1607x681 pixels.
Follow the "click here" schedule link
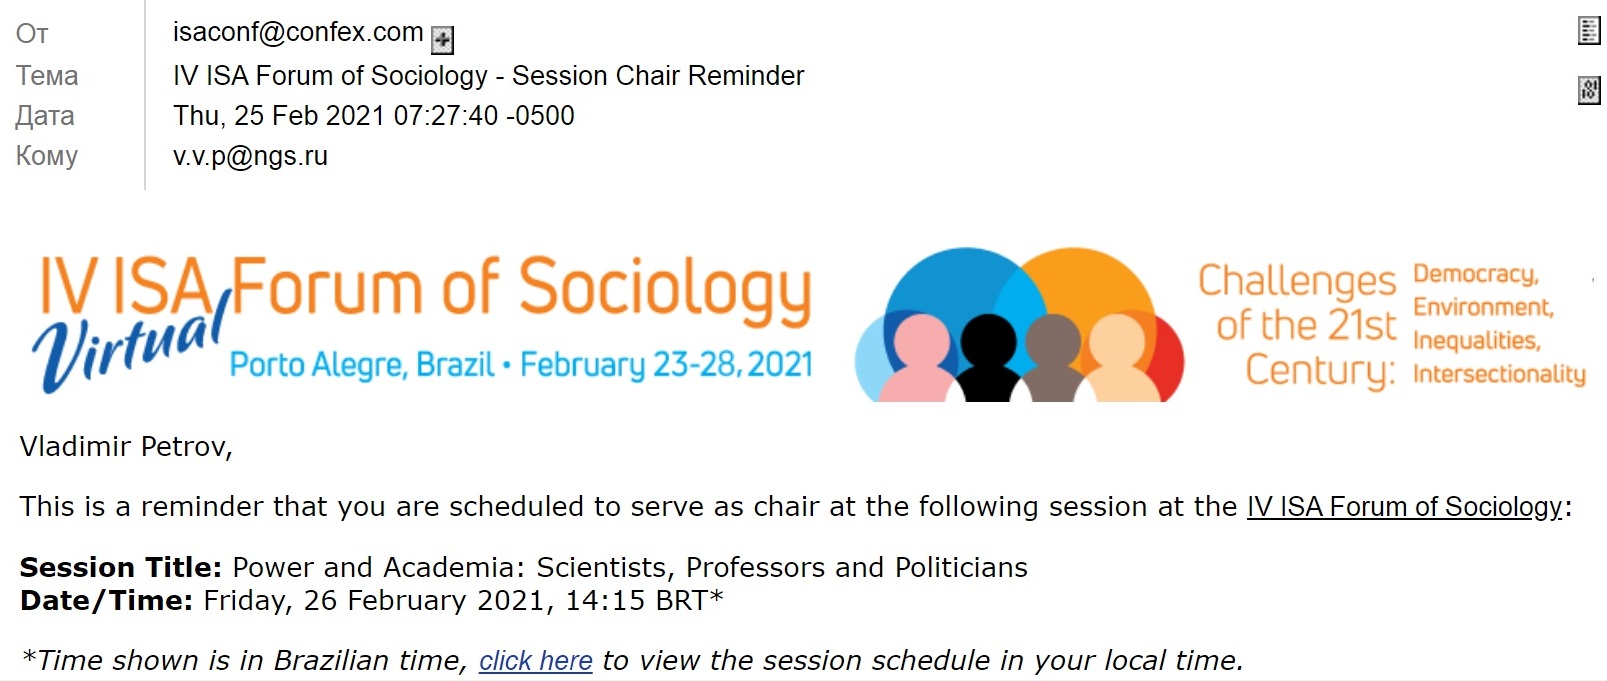pyautogui.click(x=536, y=661)
